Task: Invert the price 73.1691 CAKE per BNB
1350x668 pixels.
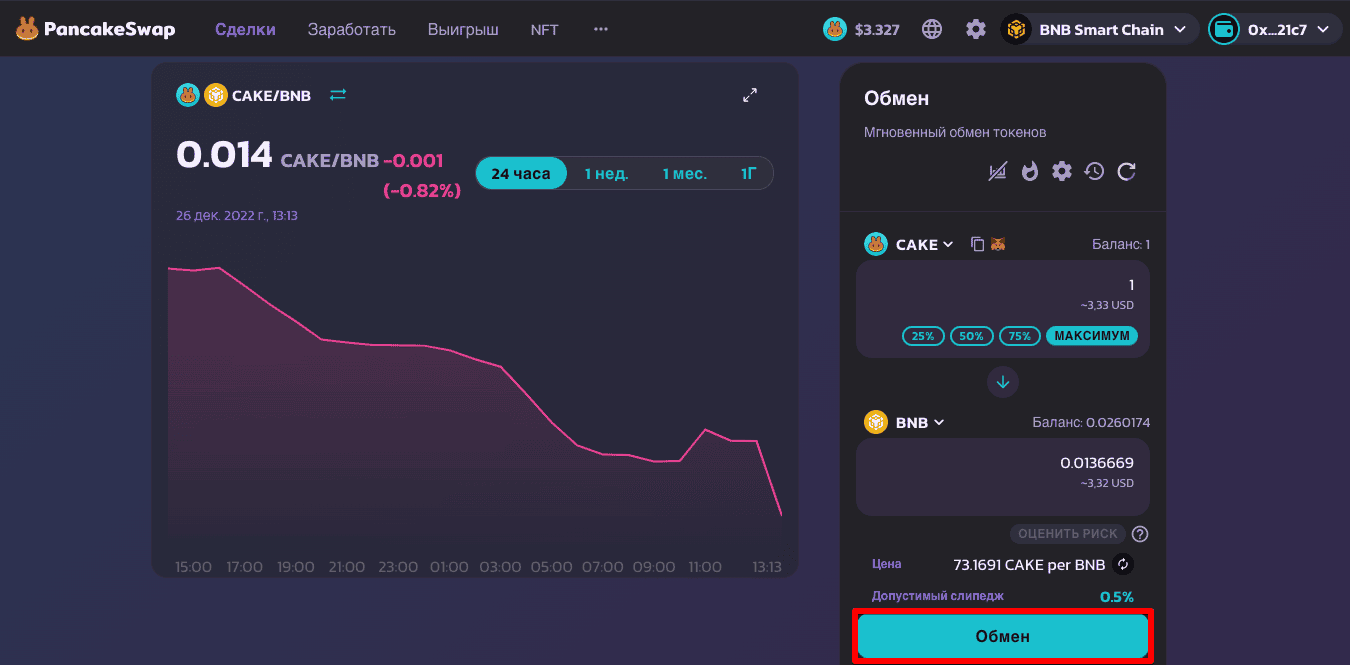Action: 1123,564
